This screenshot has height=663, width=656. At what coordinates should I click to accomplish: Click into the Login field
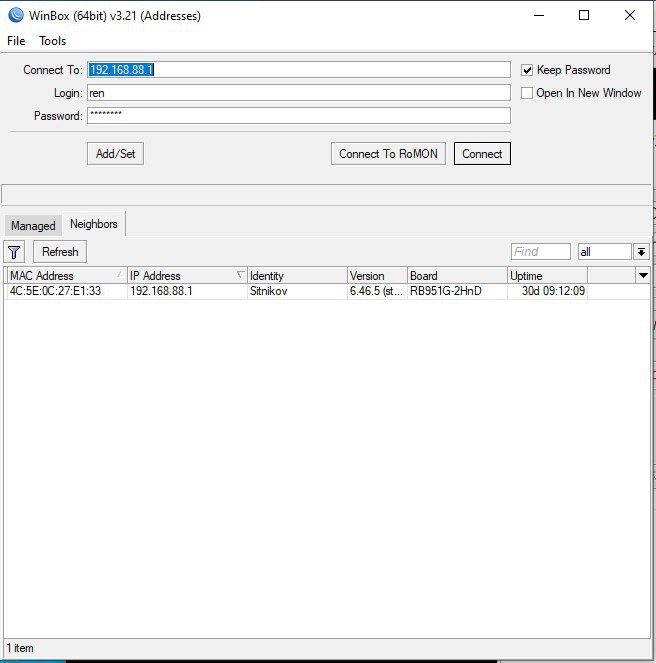coord(299,93)
